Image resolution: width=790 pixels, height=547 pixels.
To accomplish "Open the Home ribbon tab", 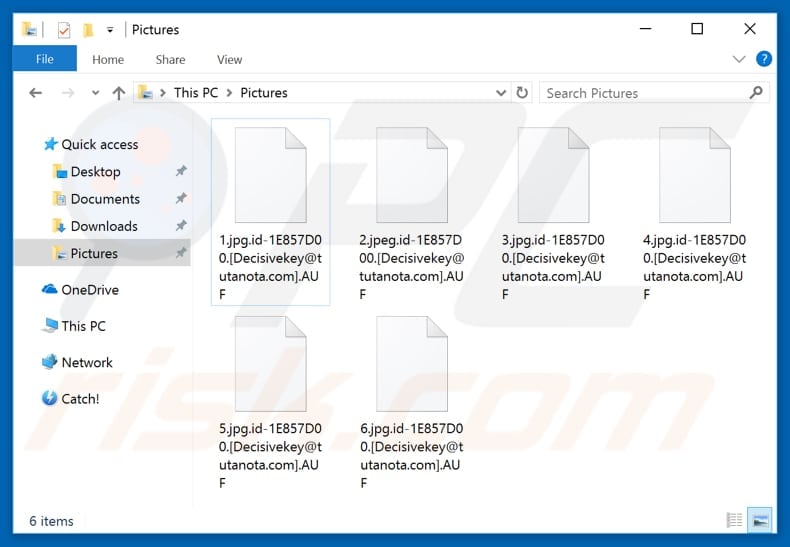I will tap(108, 59).
